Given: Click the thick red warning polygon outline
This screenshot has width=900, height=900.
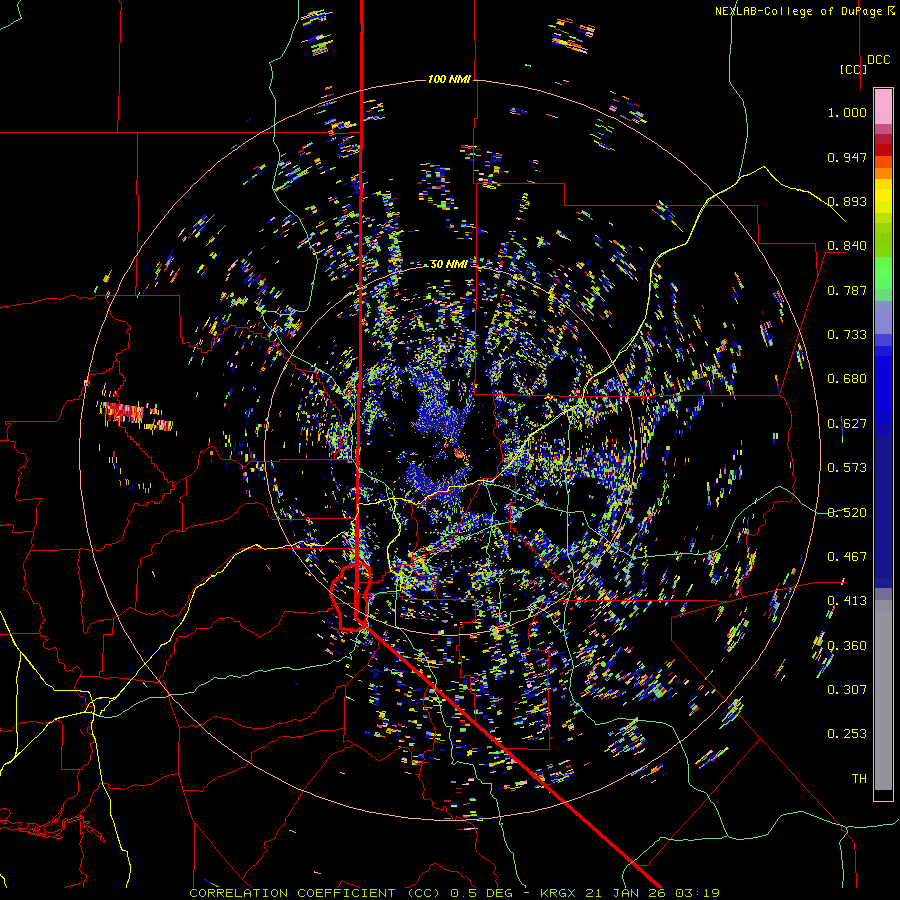Looking at the screenshot, I should click(x=351, y=598).
